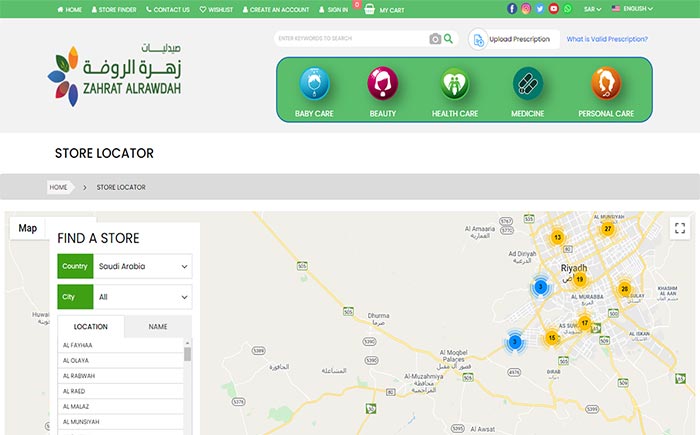Open Wishlist menu item
The width and height of the screenshot is (700, 435).
point(216,9)
